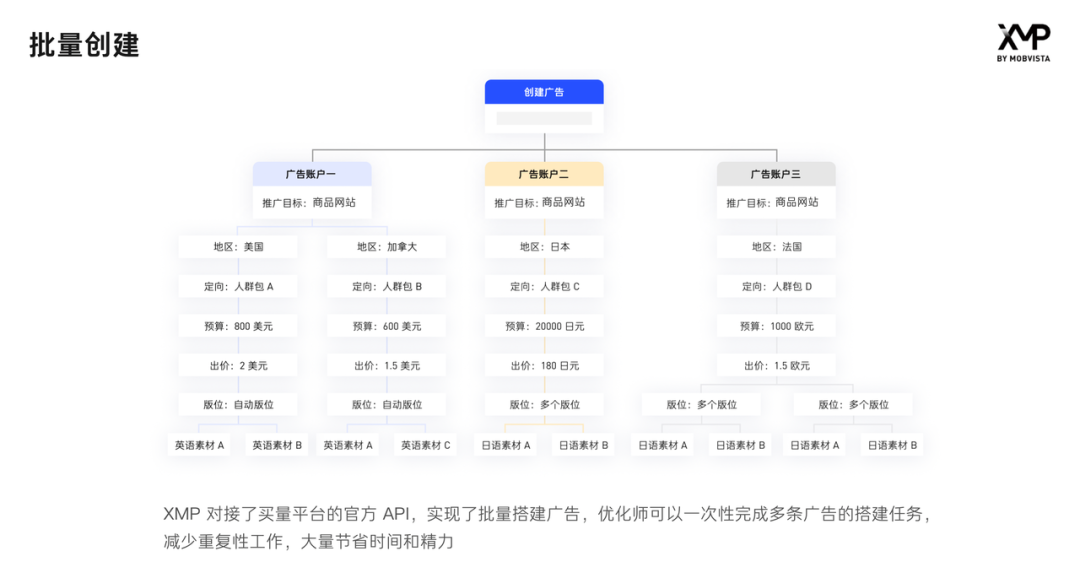Viewport: 1080px width, 562px height.
Task: Choose the 出价: 180 日元 box
Action: (x=544, y=366)
